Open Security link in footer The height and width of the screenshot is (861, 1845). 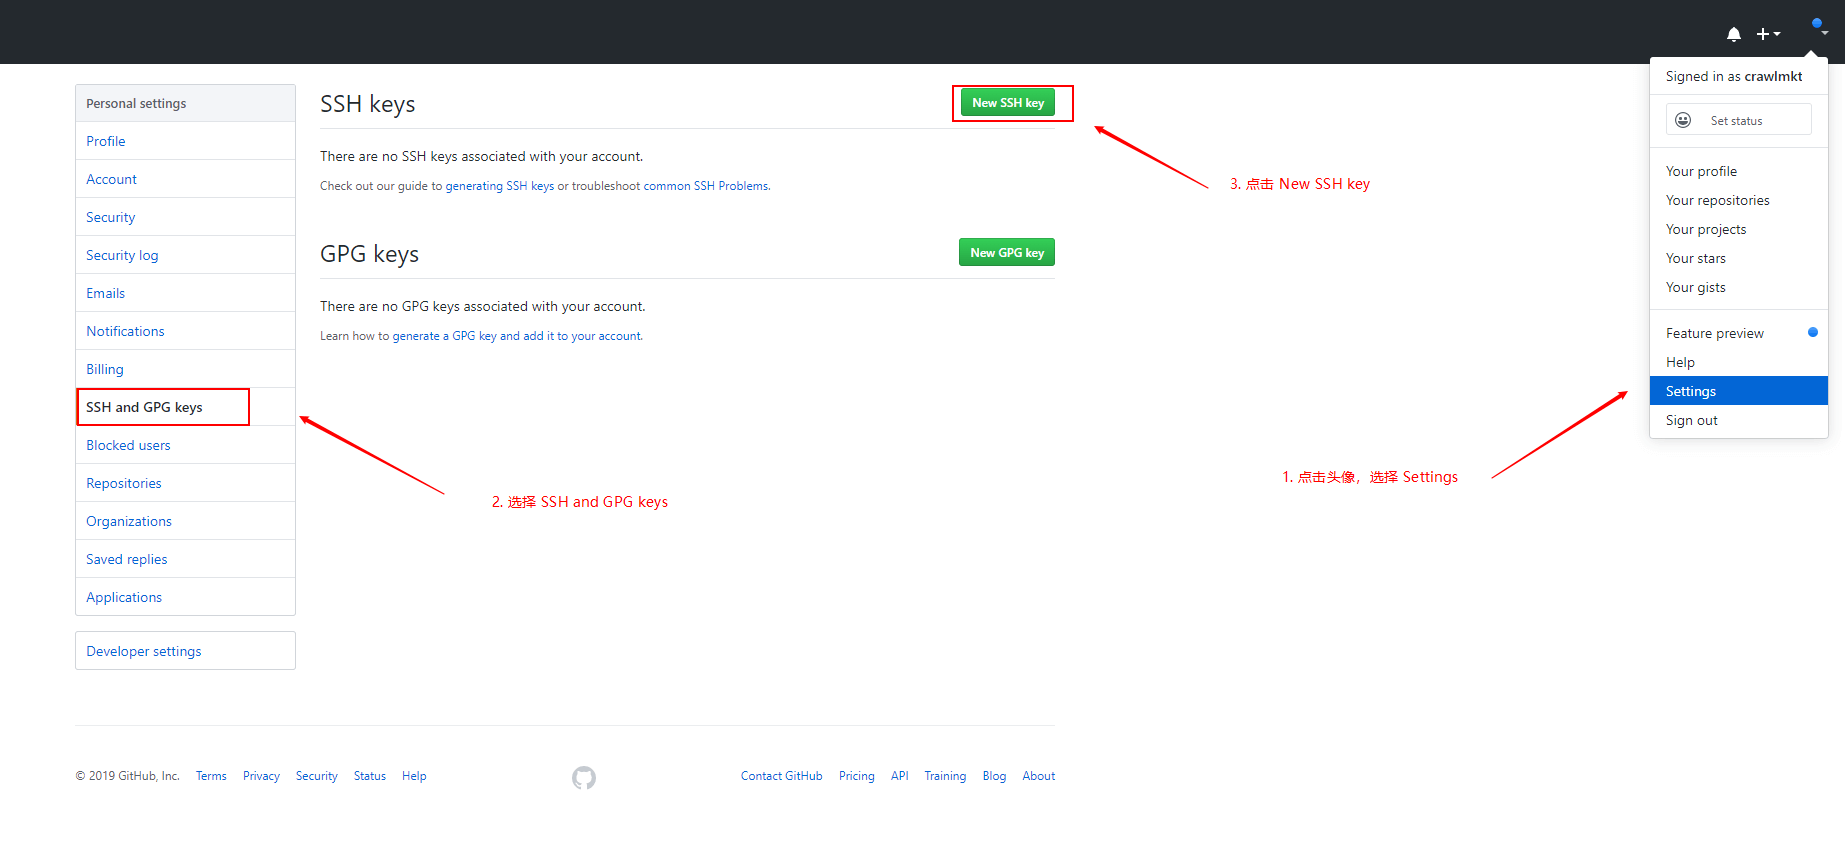tap(316, 776)
